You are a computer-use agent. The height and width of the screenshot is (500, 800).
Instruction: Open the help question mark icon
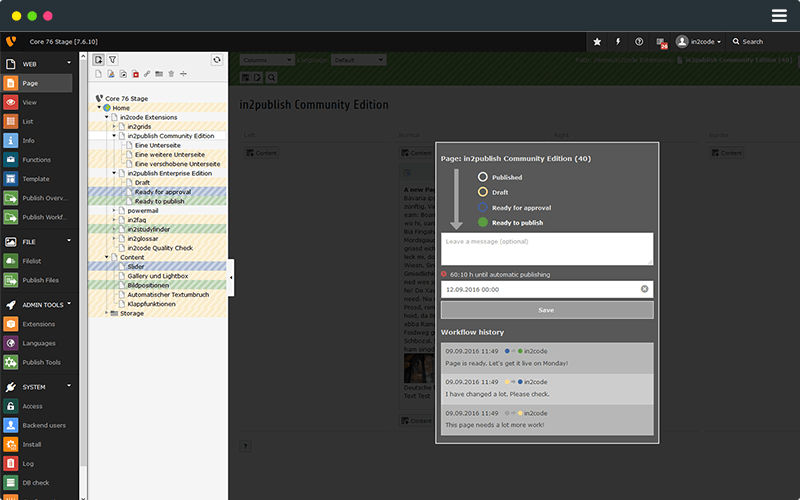[639, 42]
